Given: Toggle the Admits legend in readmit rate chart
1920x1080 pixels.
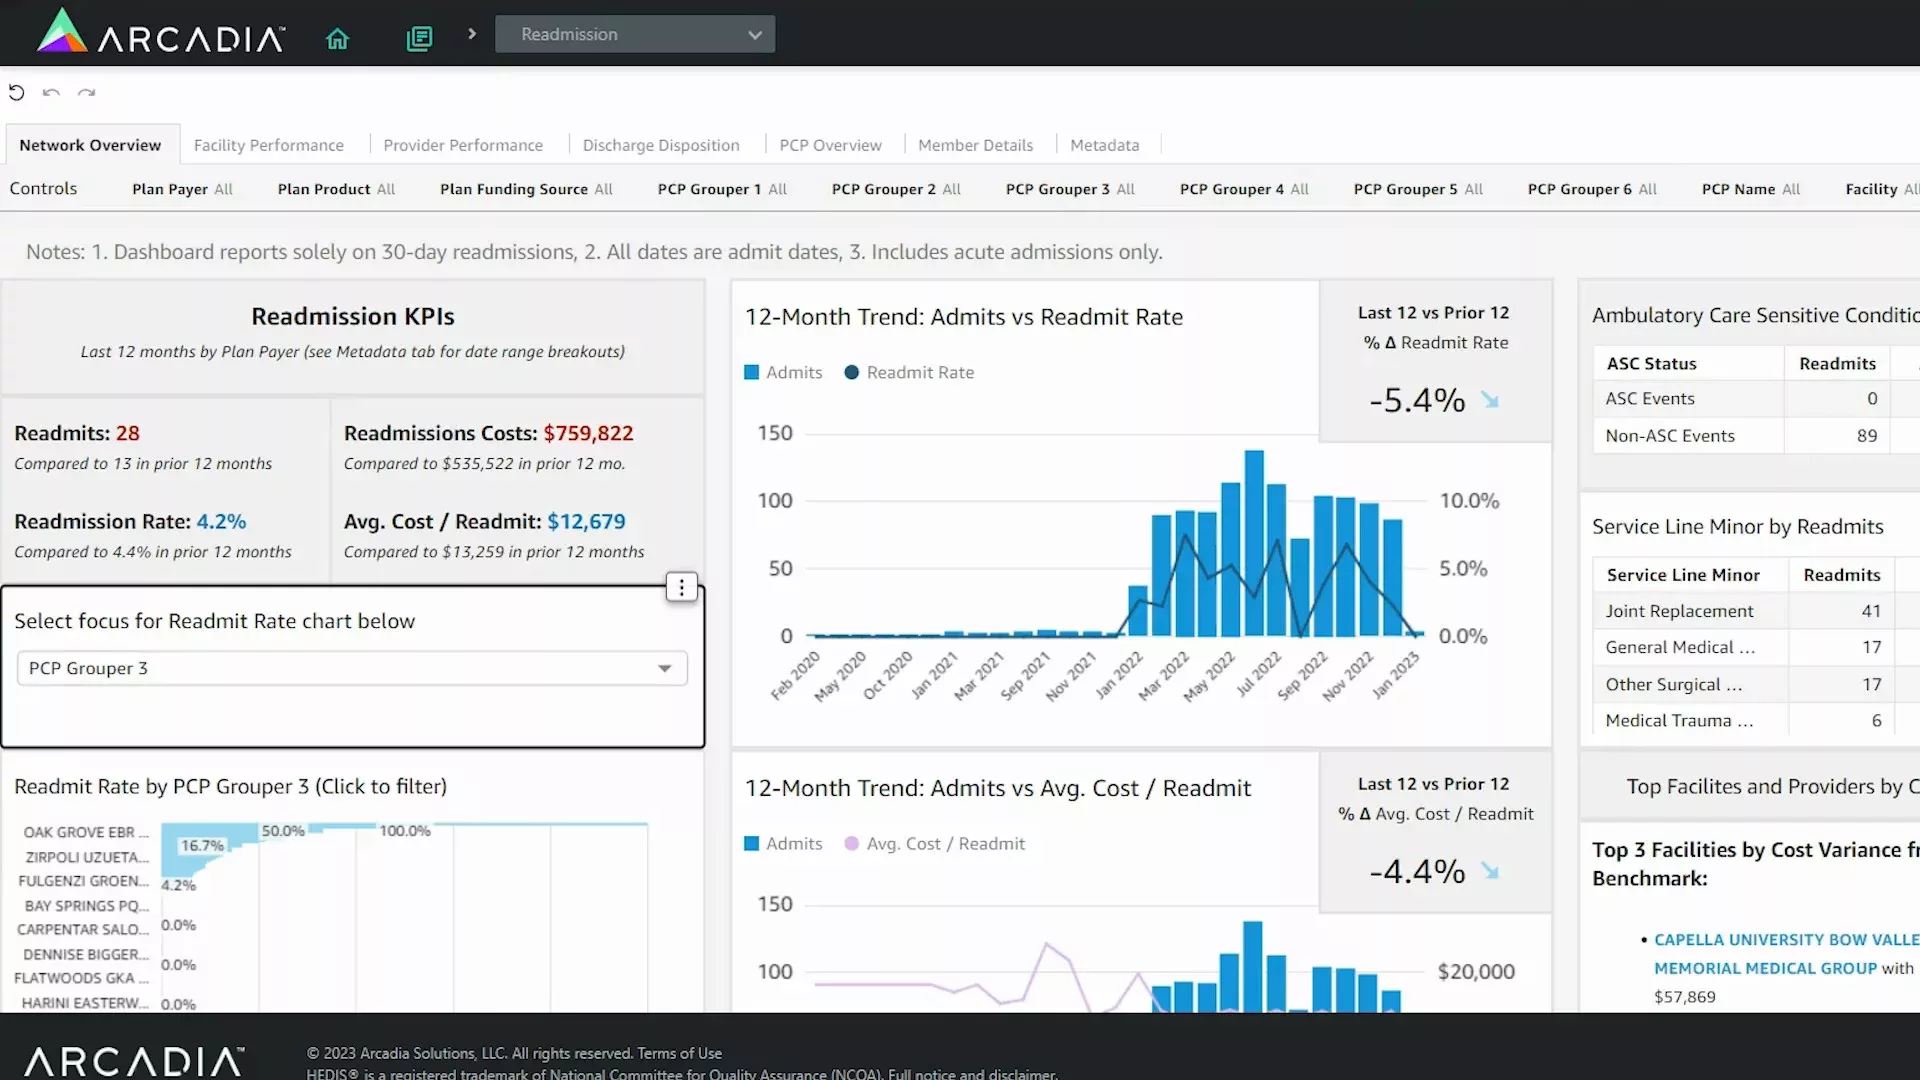Looking at the screenshot, I should tap(783, 373).
